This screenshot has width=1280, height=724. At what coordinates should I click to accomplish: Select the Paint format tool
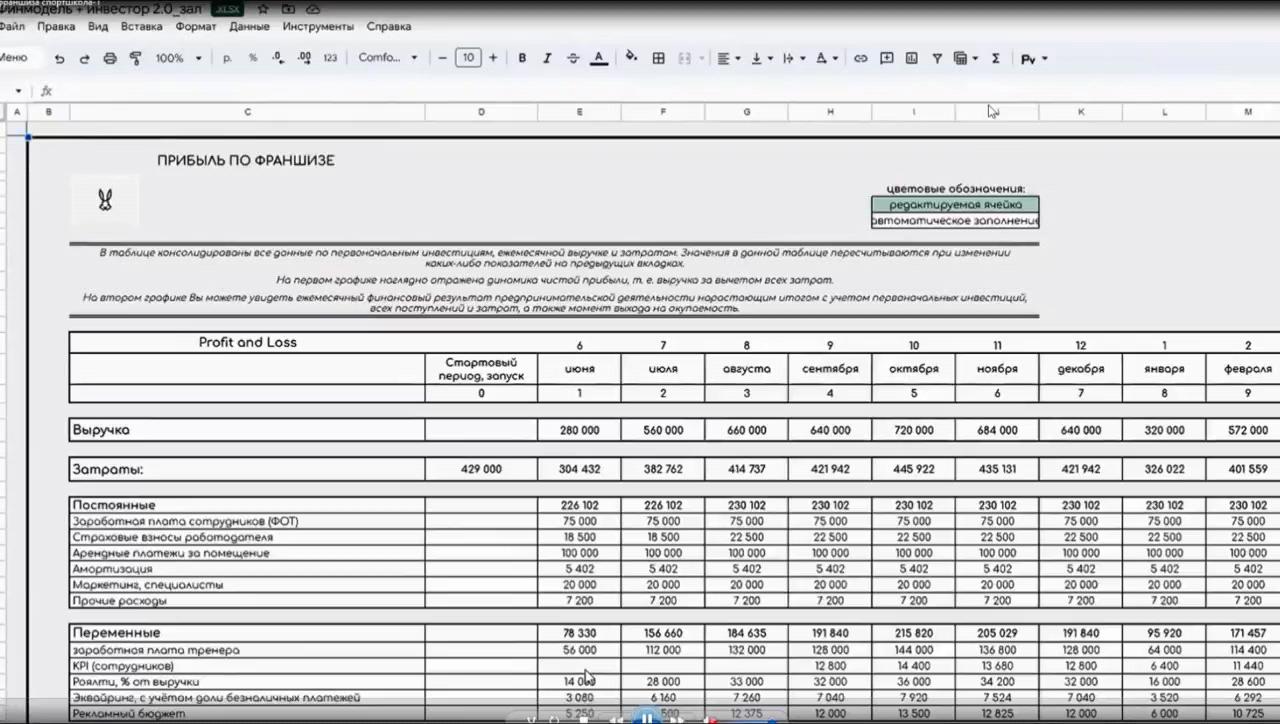click(x=136, y=59)
